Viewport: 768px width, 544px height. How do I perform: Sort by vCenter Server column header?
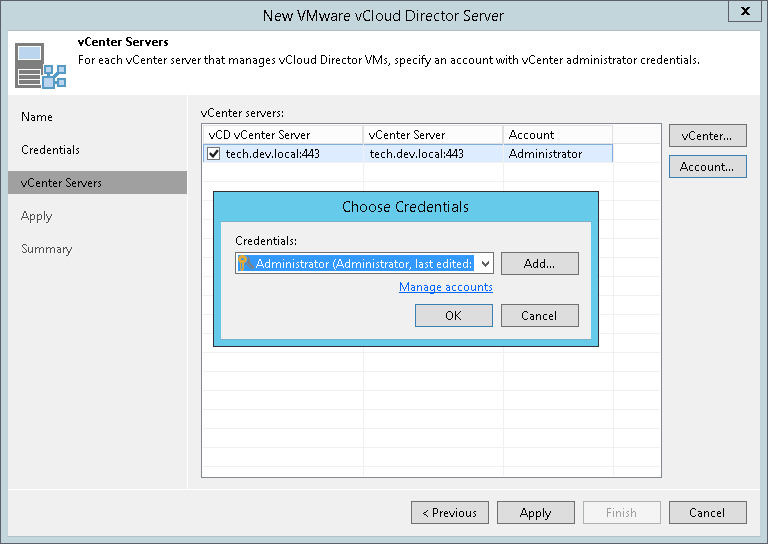(433, 135)
